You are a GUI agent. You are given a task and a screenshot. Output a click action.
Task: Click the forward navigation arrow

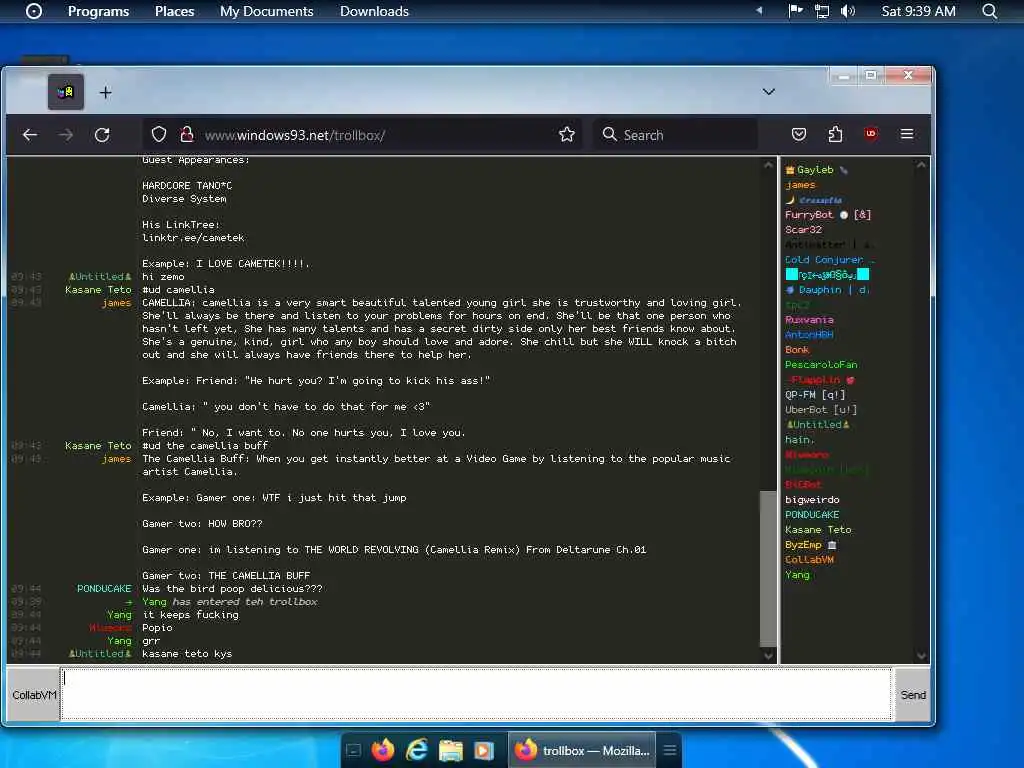[66, 135]
